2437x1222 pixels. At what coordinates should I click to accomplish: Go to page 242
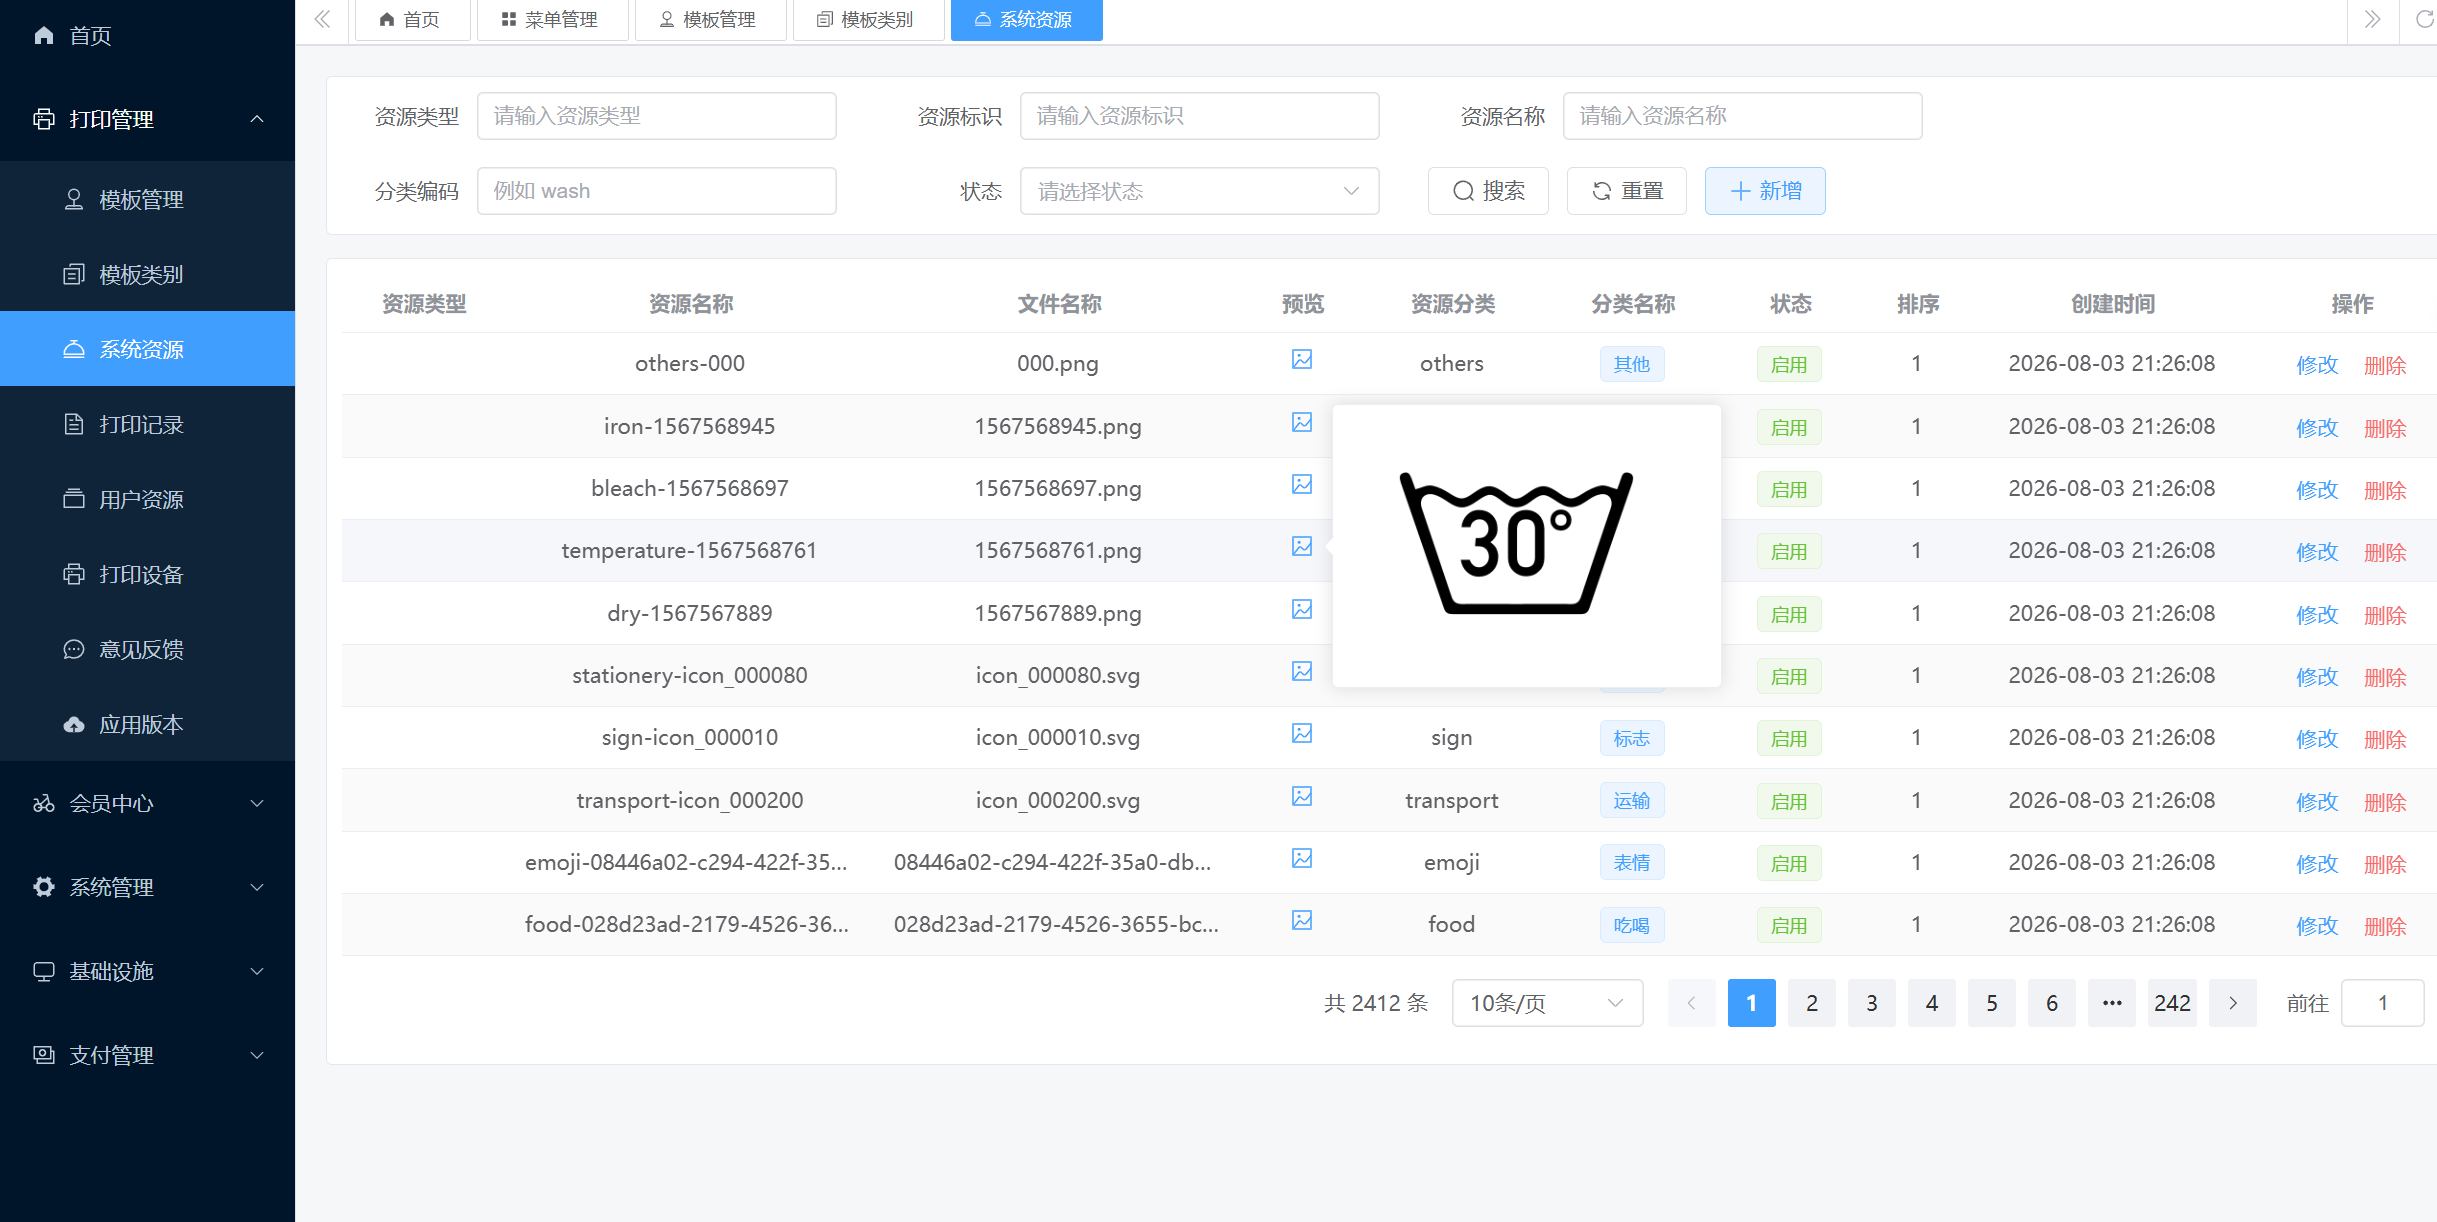[x=2172, y=1003]
